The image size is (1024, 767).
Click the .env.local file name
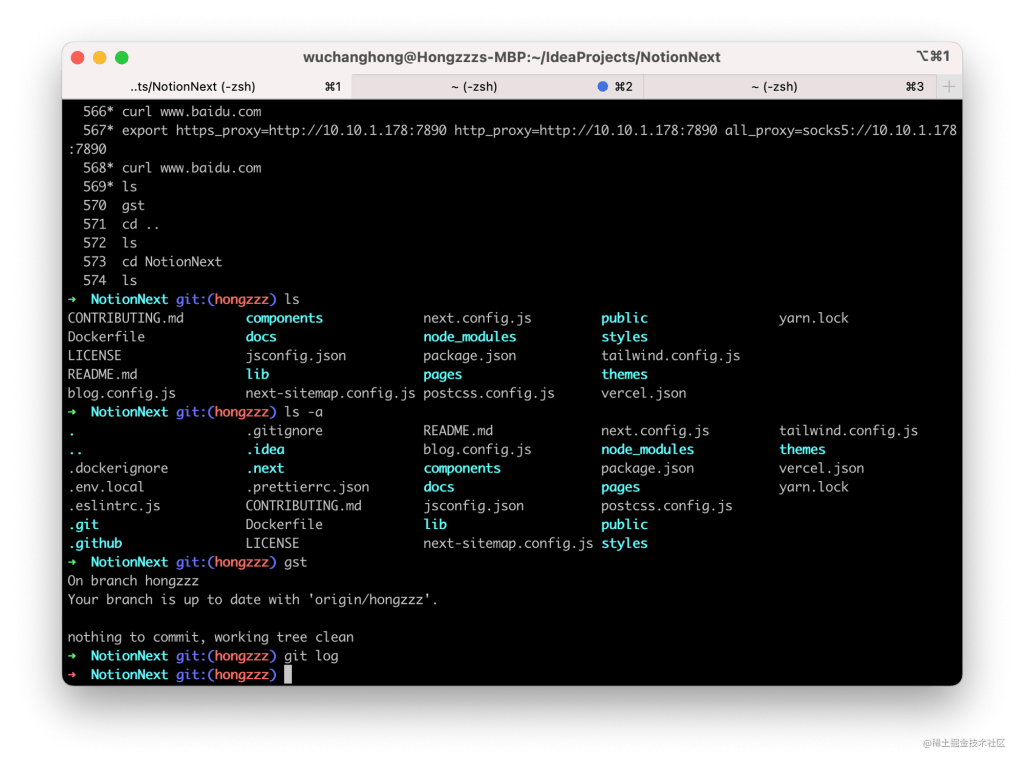(x=106, y=487)
